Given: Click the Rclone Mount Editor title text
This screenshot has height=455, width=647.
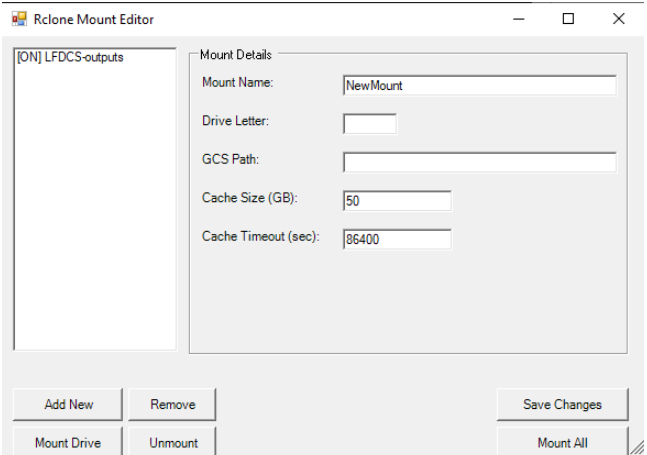Looking at the screenshot, I should coord(94,19).
